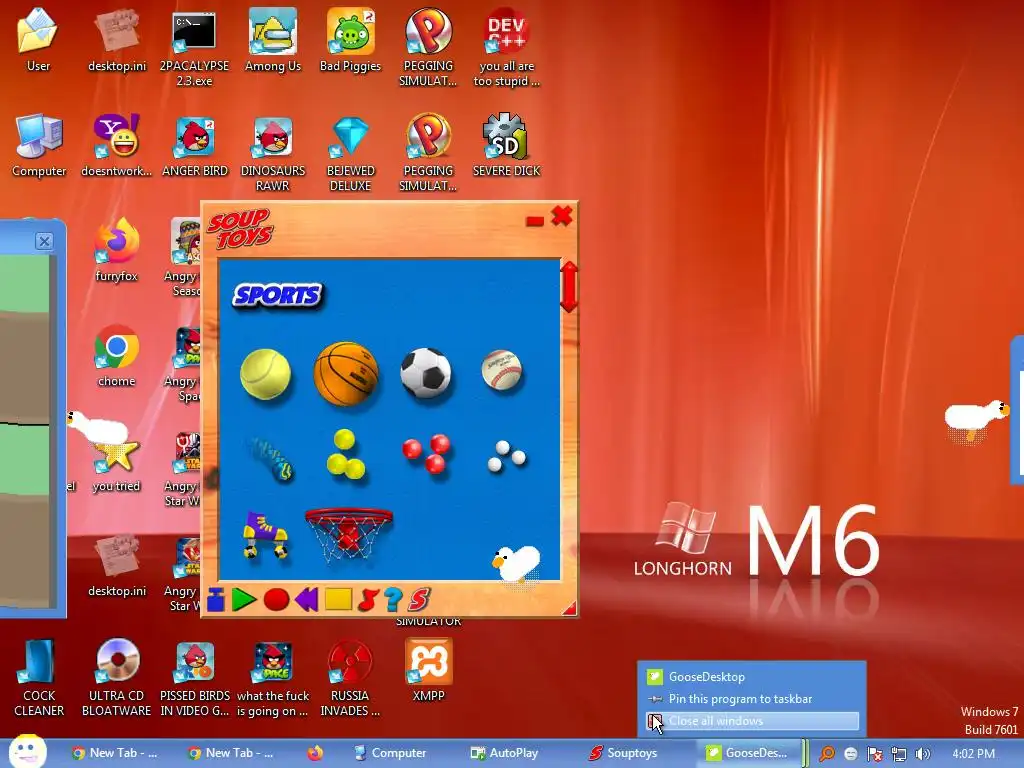Select the three yellow balls toy
The width and height of the screenshot is (1024, 768).
click(345, 454)
